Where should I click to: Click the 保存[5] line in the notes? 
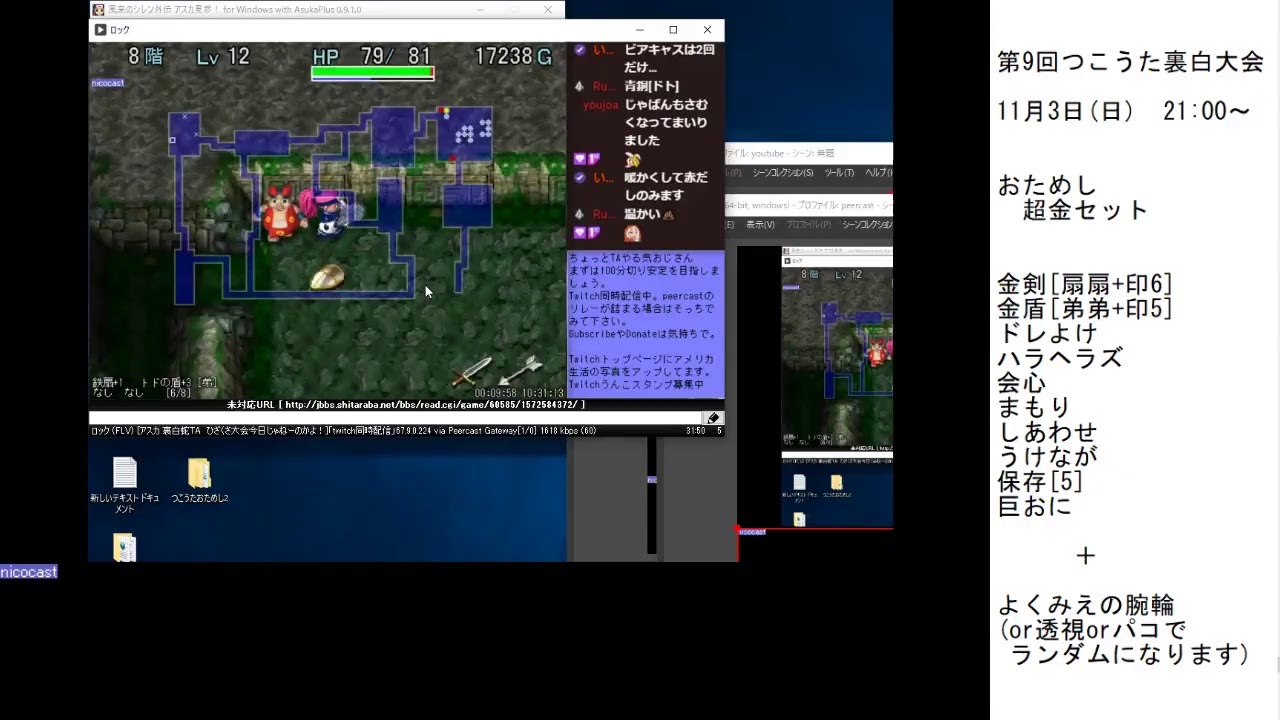[1040, 481]
